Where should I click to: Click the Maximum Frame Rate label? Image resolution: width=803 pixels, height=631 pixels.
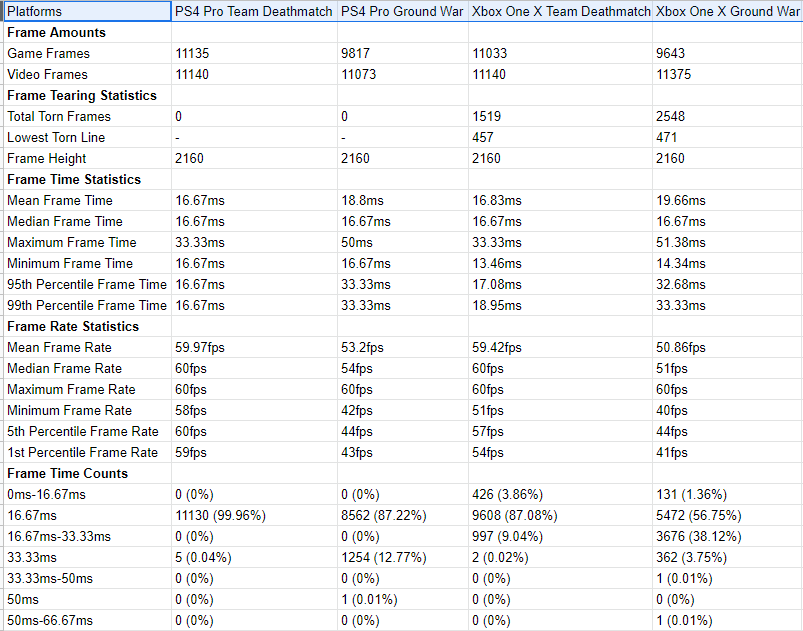click(71, 389)
